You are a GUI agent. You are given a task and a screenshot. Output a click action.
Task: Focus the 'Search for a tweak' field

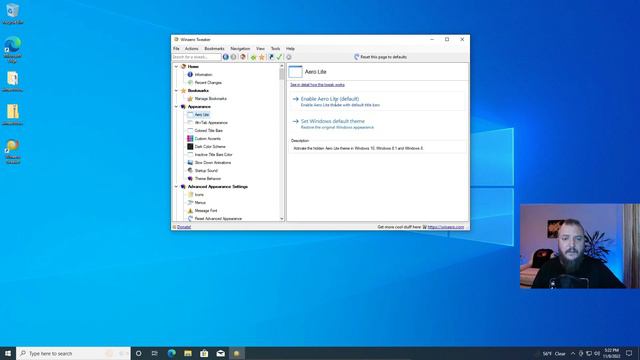[x=196, y=57]
